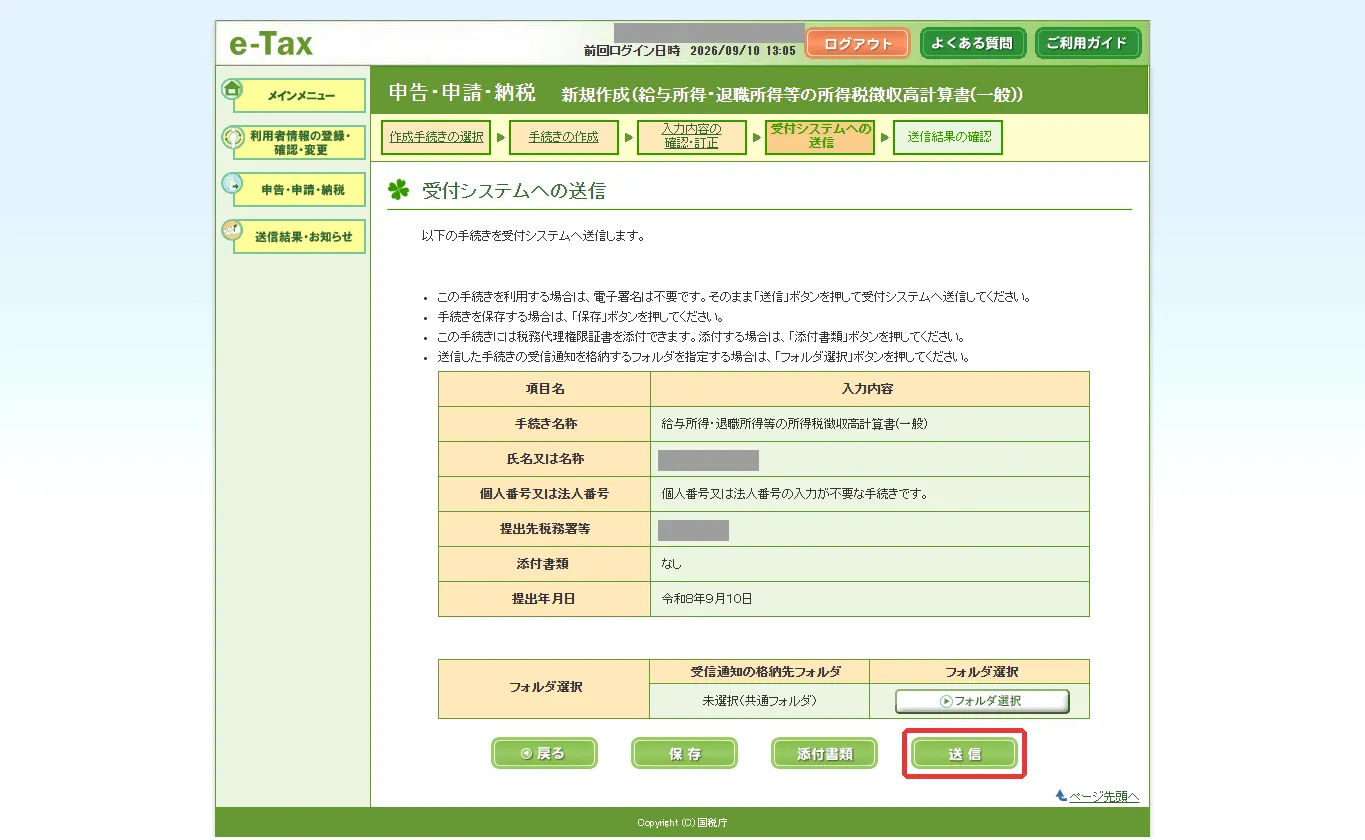
Task: Open 送信結果・お知らせ sidebar menu
Action: (x=301, y=237)
